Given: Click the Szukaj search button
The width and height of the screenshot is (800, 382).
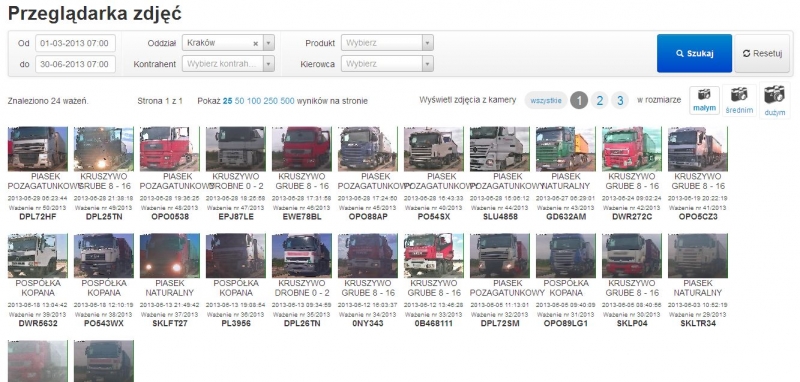Looking at the screenshot, I should click(694, 54).
